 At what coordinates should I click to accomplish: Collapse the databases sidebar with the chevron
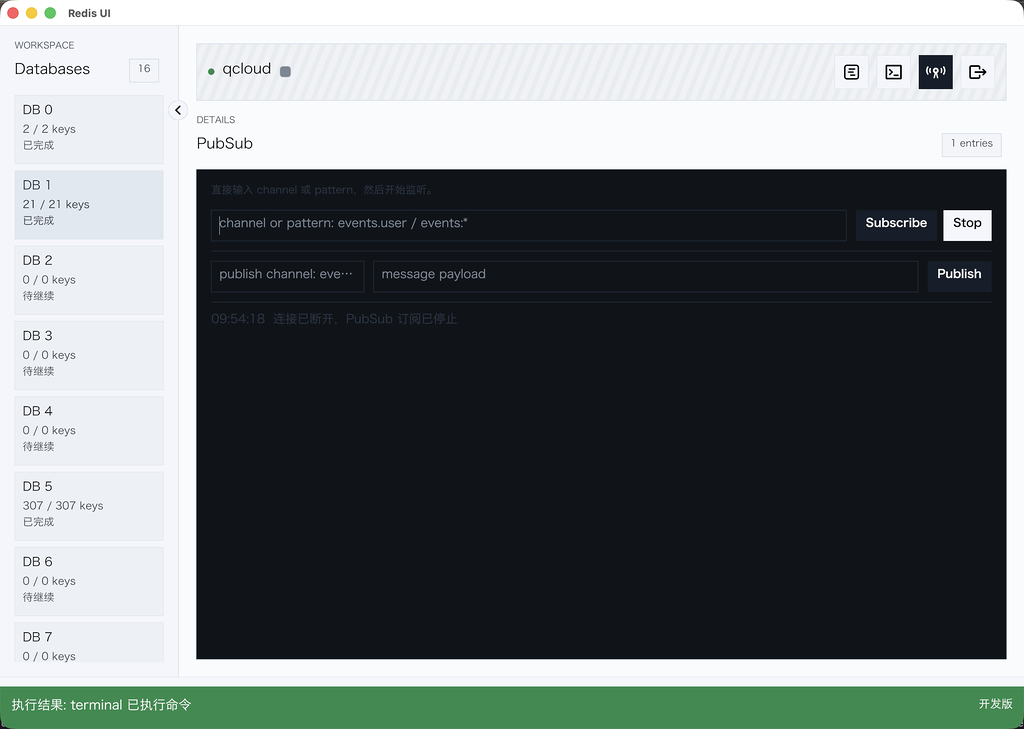[x=178, y=110]
